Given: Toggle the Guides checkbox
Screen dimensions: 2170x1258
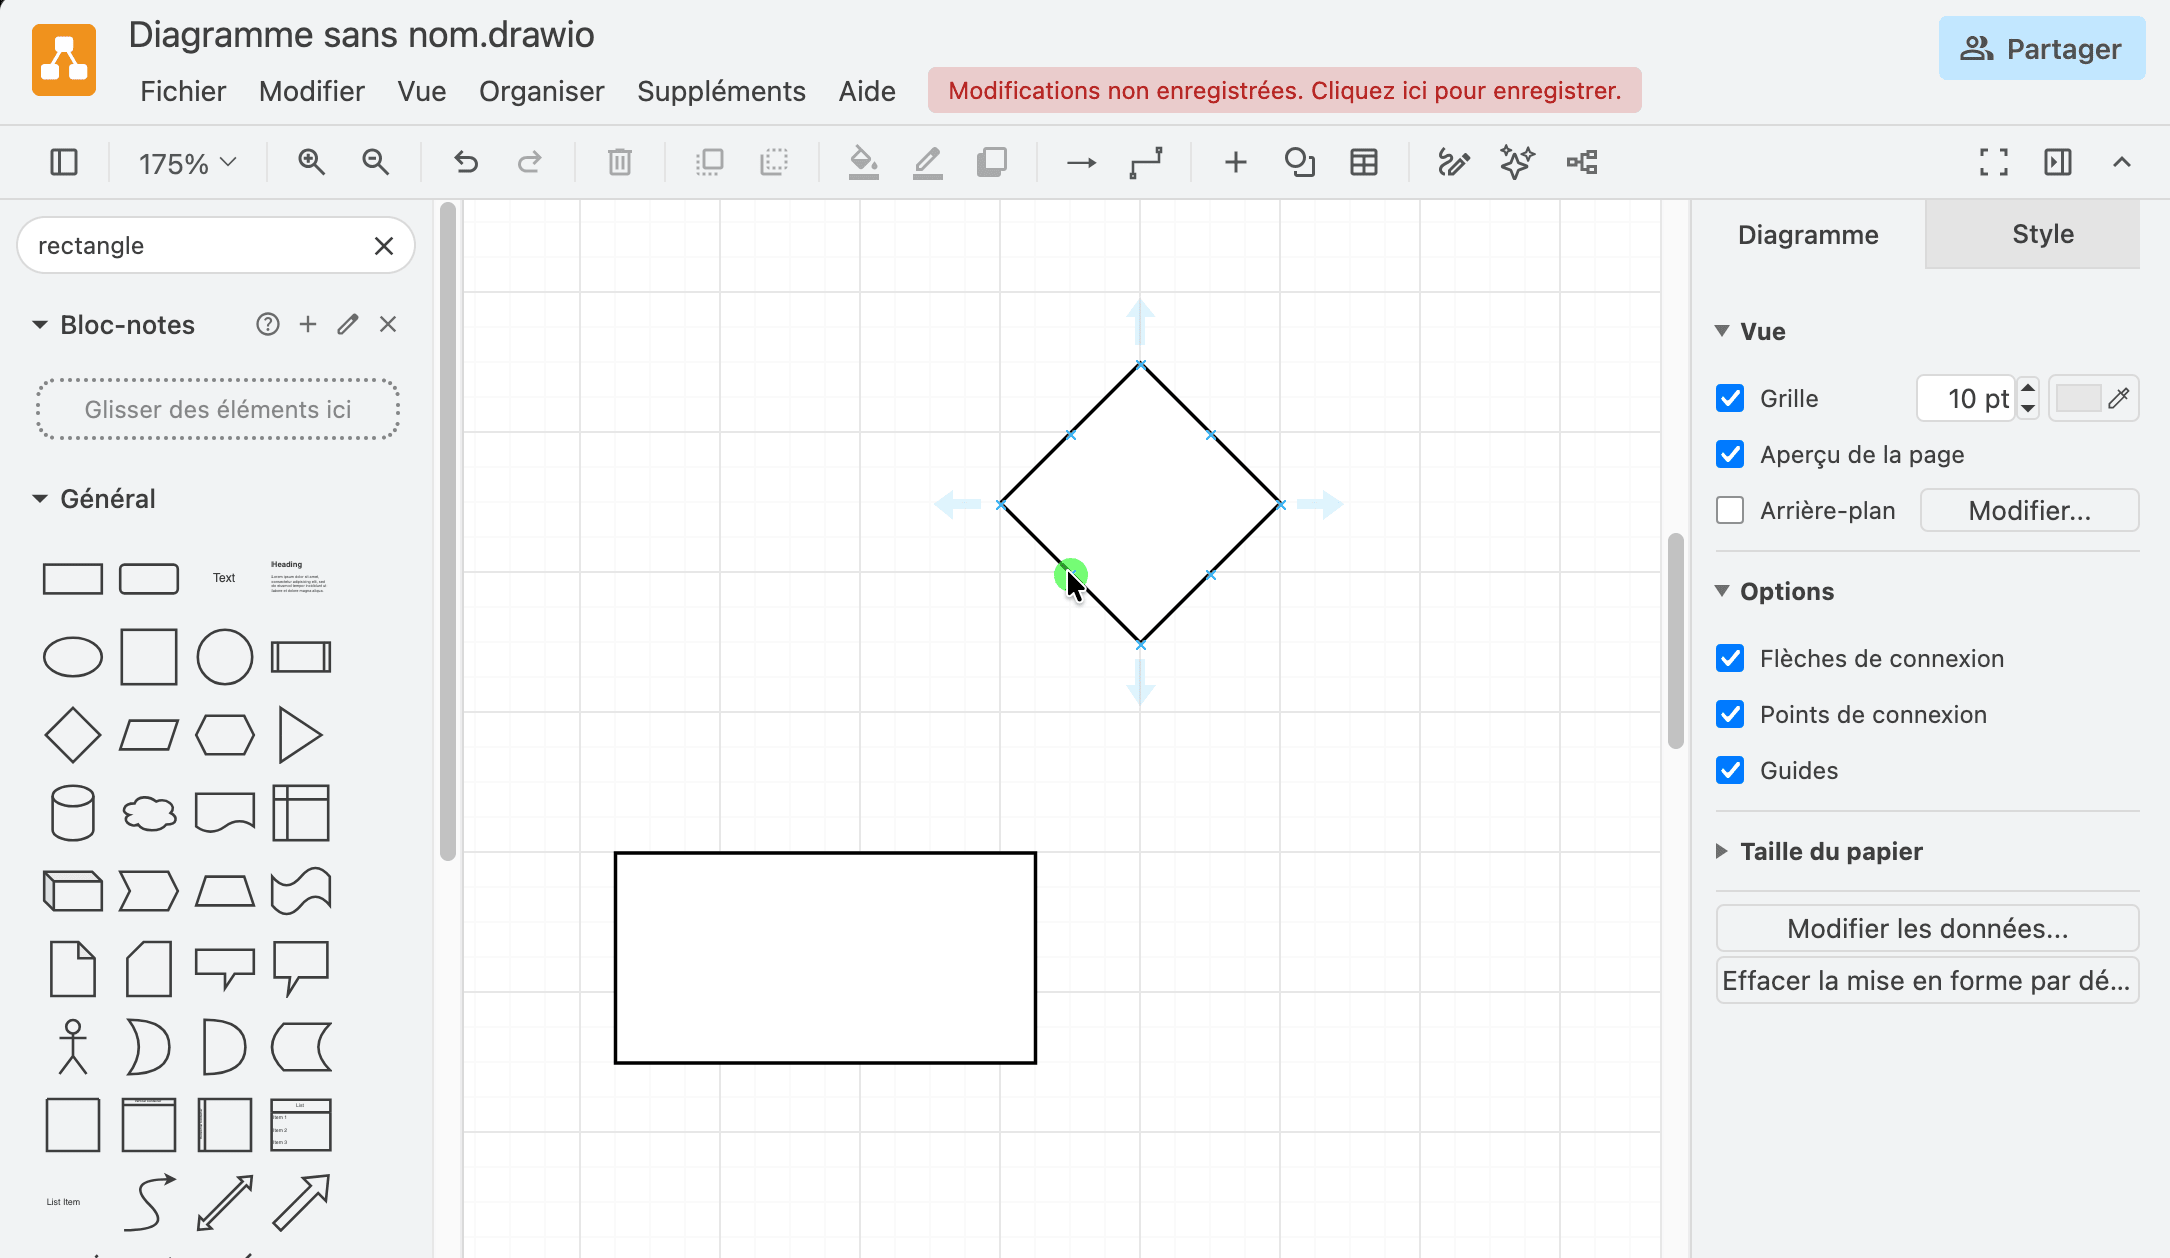Looking at the screenshot, I should click(x=1730, y=770).
